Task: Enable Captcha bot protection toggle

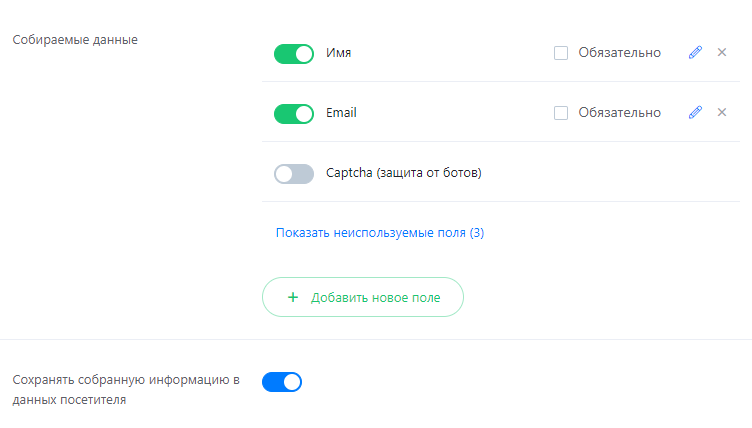Action: point(294,174)
